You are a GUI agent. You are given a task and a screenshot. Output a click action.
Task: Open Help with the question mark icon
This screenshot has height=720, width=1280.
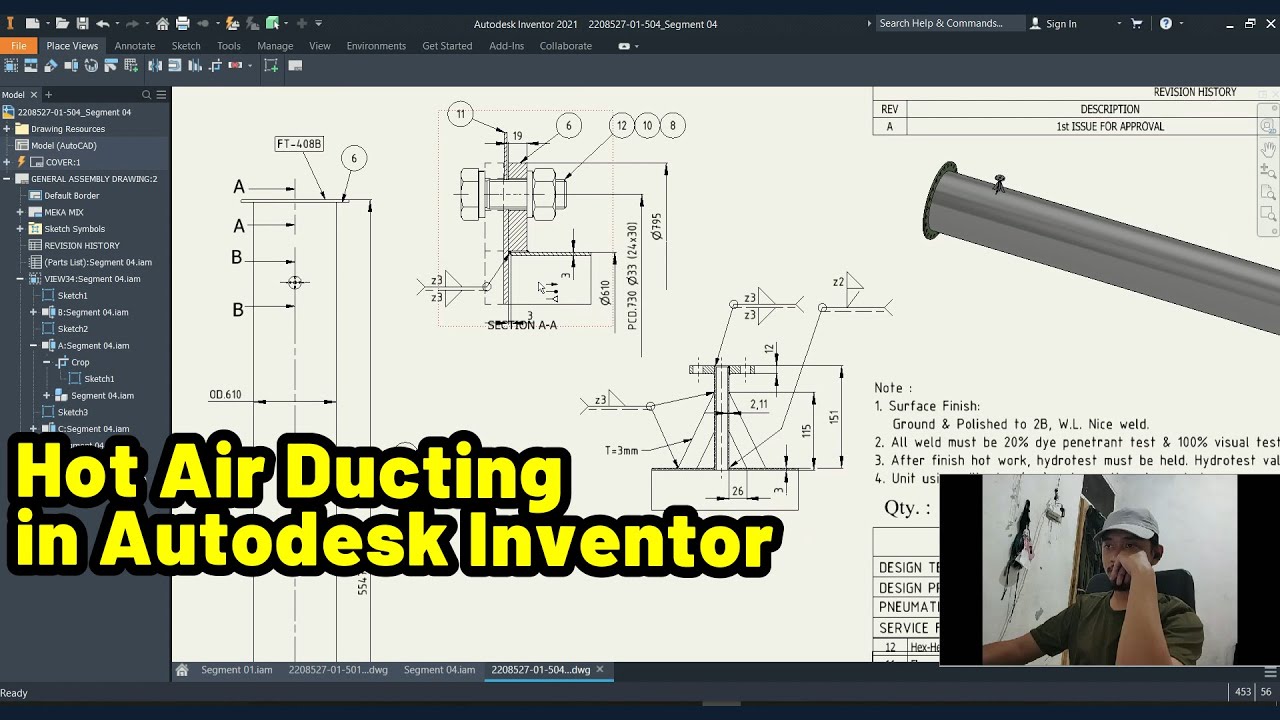[x=1166, y=23]
